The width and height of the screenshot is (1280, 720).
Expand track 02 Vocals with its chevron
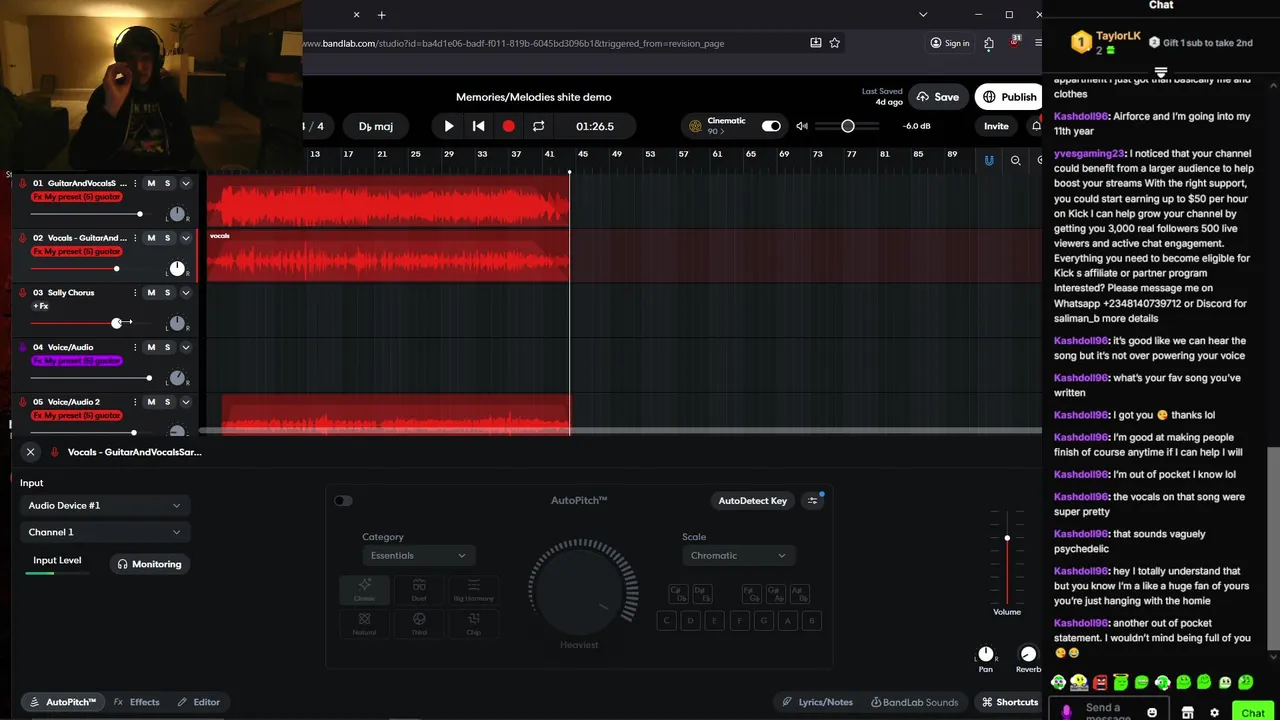[185, 238]
